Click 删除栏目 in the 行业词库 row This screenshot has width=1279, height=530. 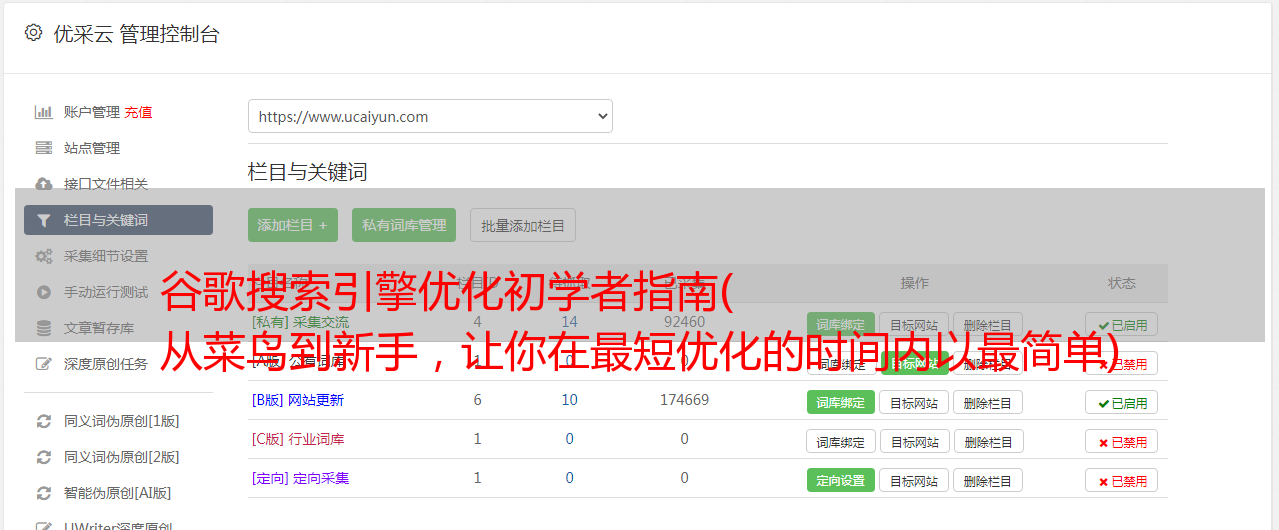(x=988, y=442)
